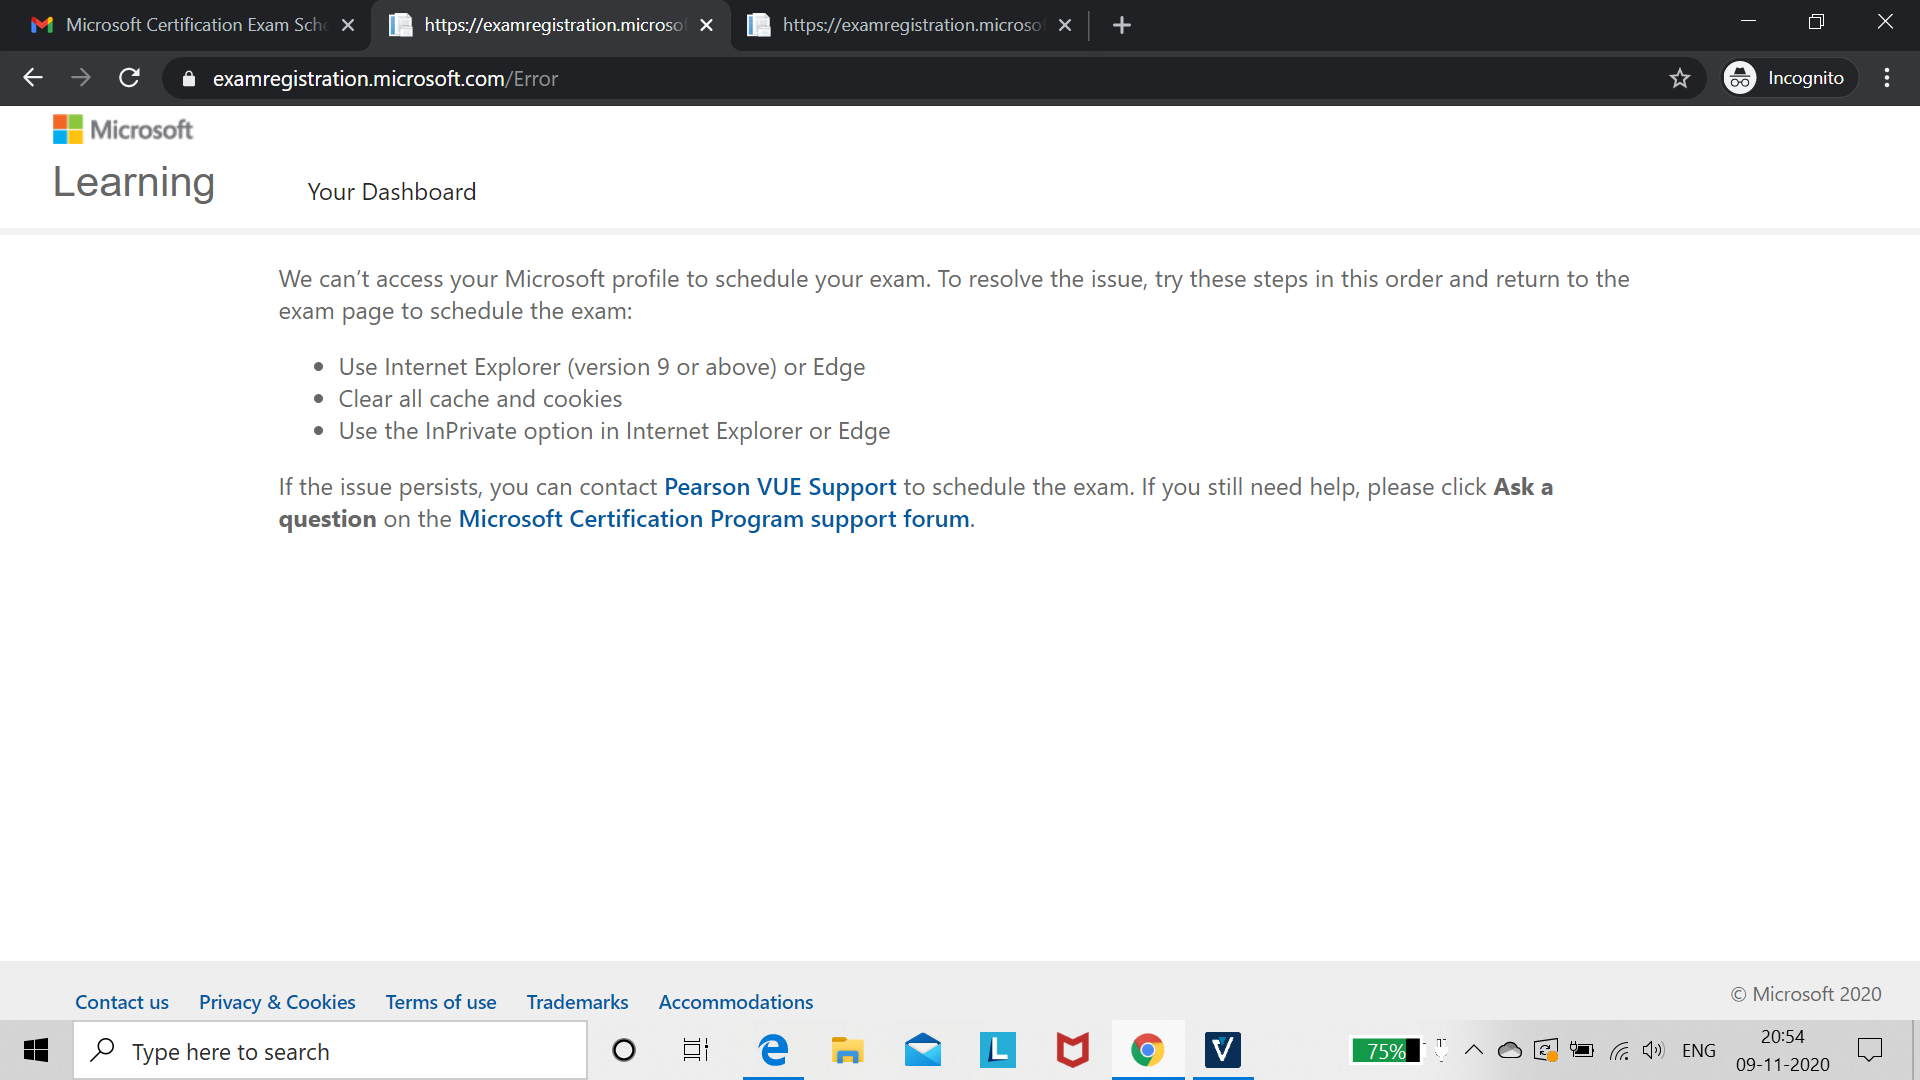Open the Mail app from the taskbar
The image size is (1920, 1080).
coord(922,1050)
